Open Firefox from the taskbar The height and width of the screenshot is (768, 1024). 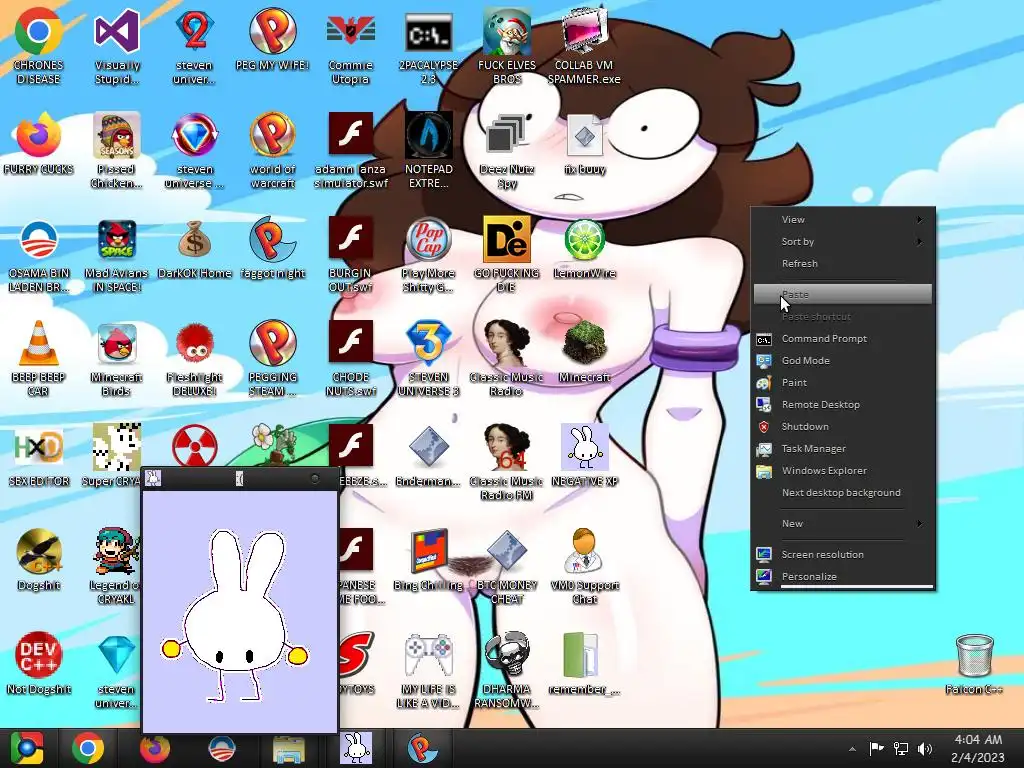click(x=155, y=748)
